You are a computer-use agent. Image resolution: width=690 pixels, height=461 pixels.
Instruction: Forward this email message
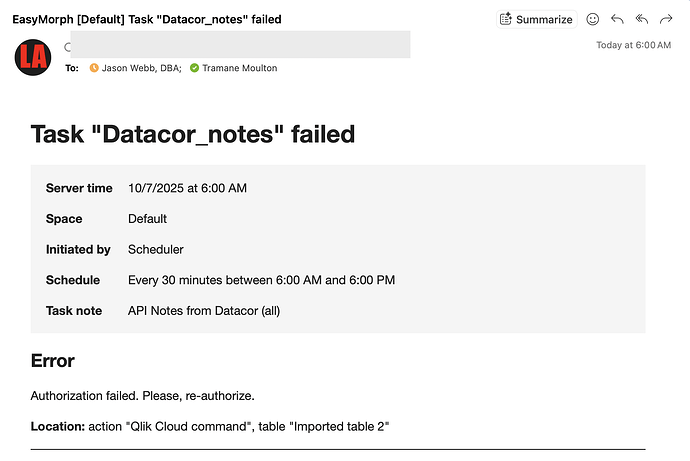pyautogui.click(x=666, y=19)
